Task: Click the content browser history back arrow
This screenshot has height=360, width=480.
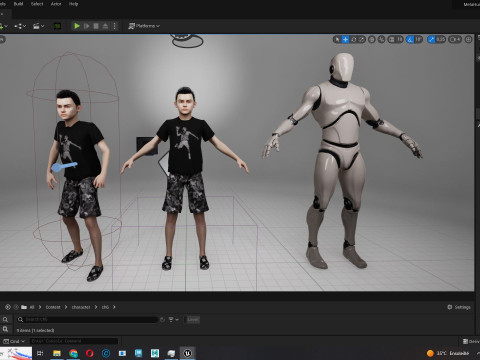Action: click(x=8, y=307)
